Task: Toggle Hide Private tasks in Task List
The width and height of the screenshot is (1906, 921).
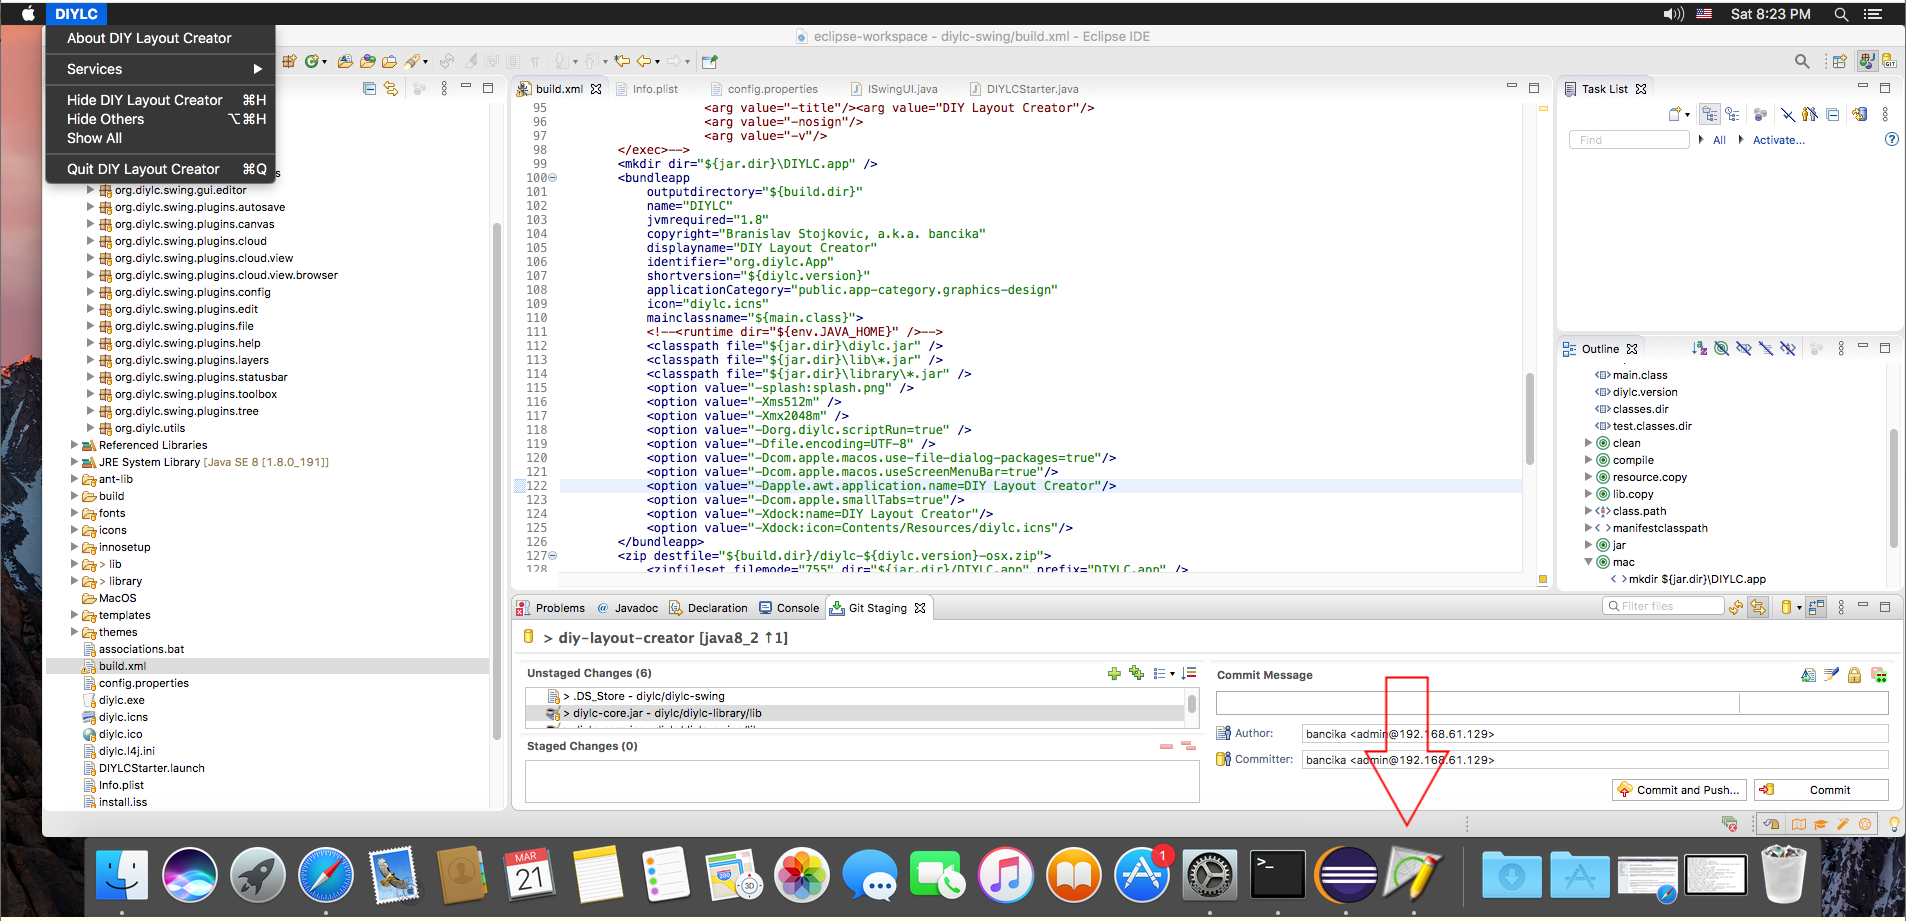Action: coord(1810,113)
